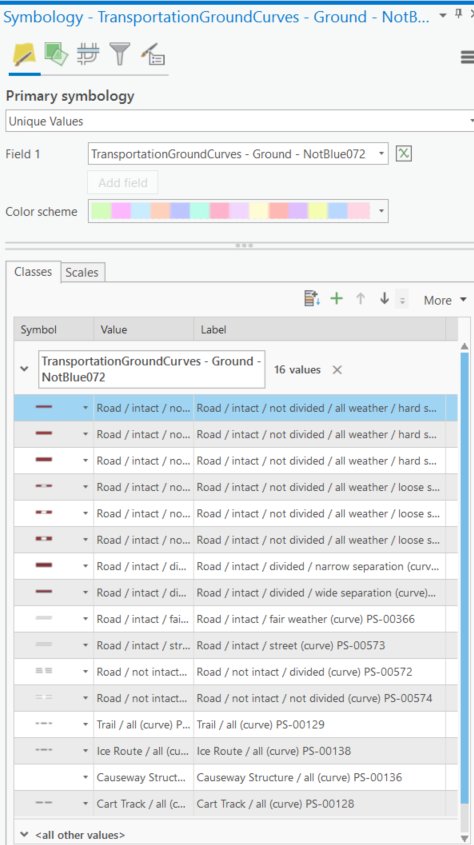Click the move selected values up arrow
The height and width of the screenshot is (845, 474).
pyautogui.click(x=360, y=299)
